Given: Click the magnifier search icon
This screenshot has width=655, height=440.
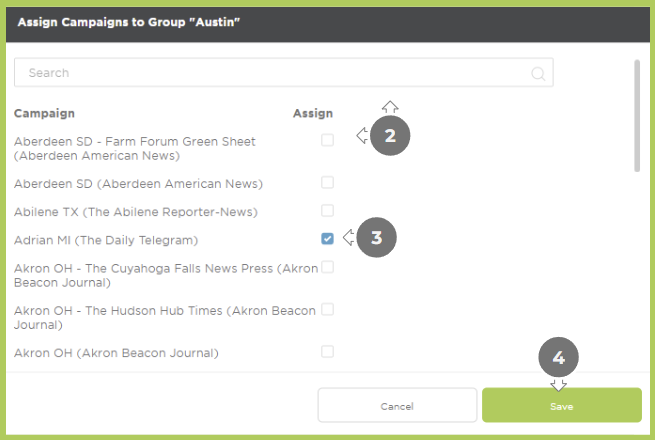Looking at the screenshot, I should 538,74.
